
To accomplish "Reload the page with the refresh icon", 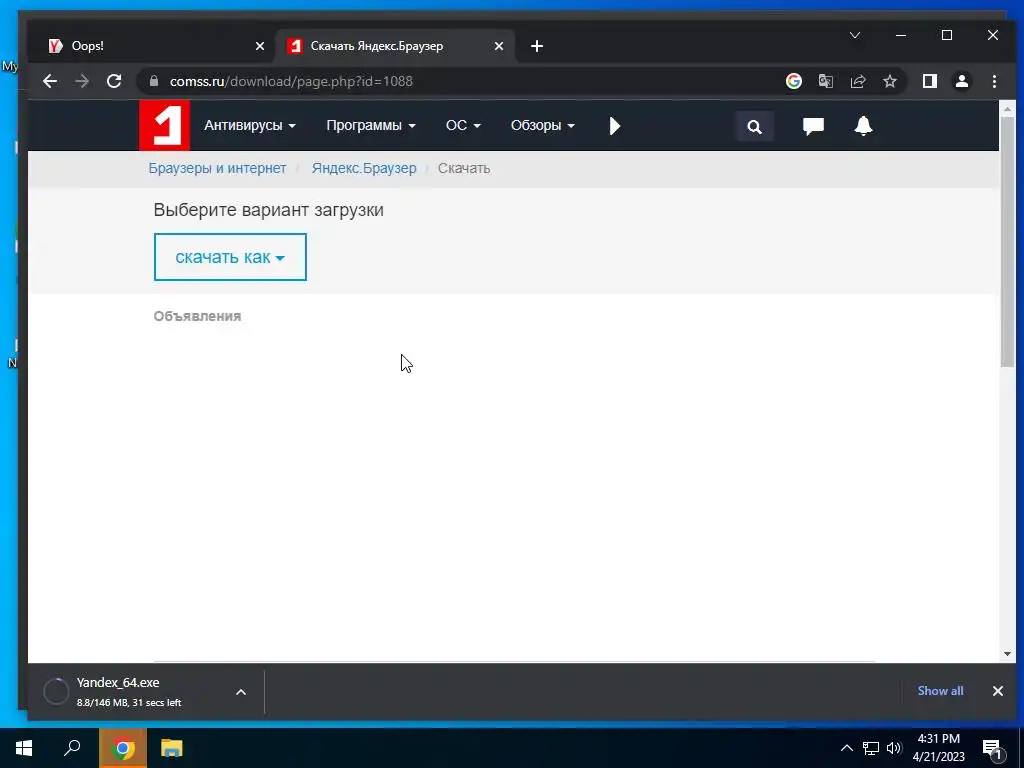I will point(114,81).
